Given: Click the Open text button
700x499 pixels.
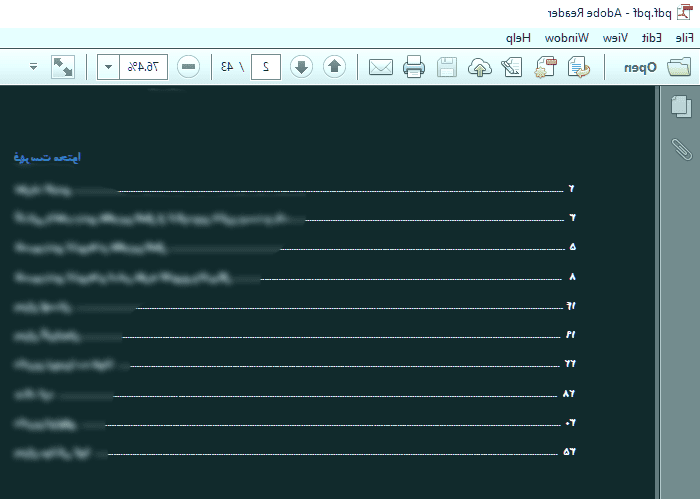Looking at the screenshot, I should click(640, 67).
